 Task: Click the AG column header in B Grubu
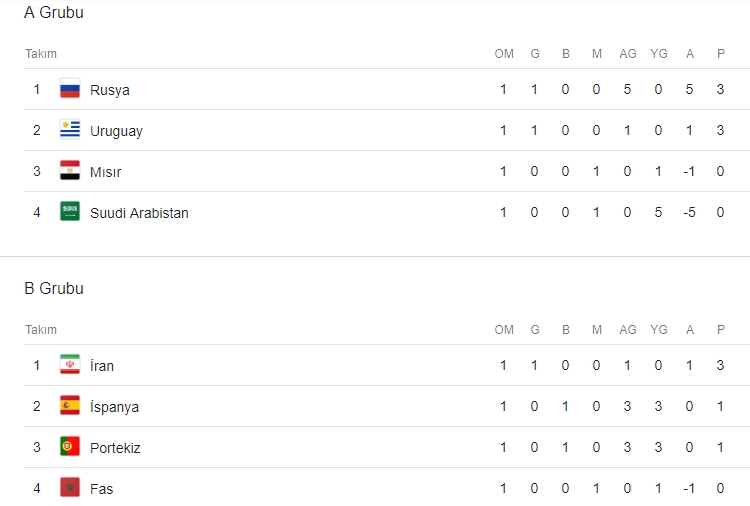[x=628, y=330]
